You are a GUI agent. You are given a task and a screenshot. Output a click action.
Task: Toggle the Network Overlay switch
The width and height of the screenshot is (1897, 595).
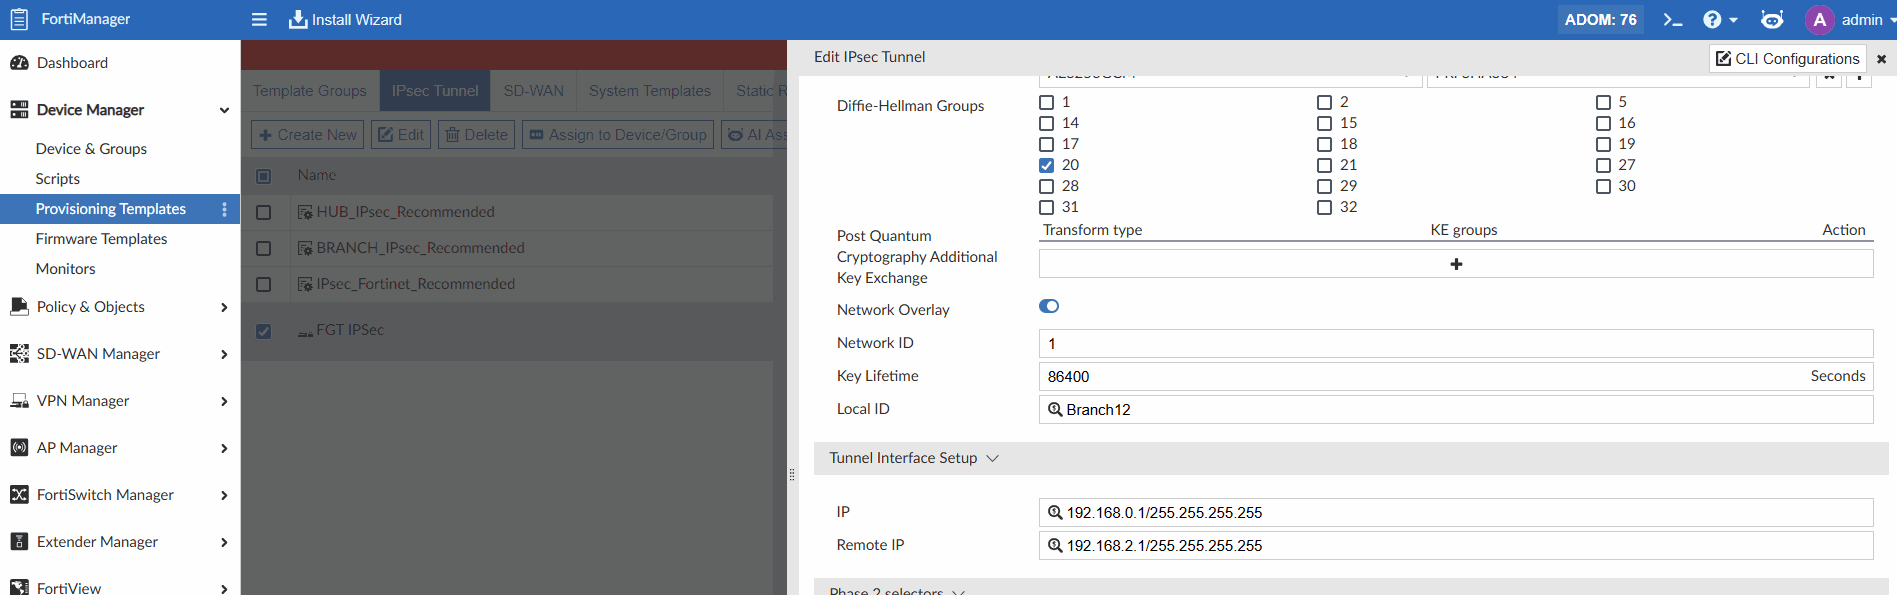[x=1049, y=306]
